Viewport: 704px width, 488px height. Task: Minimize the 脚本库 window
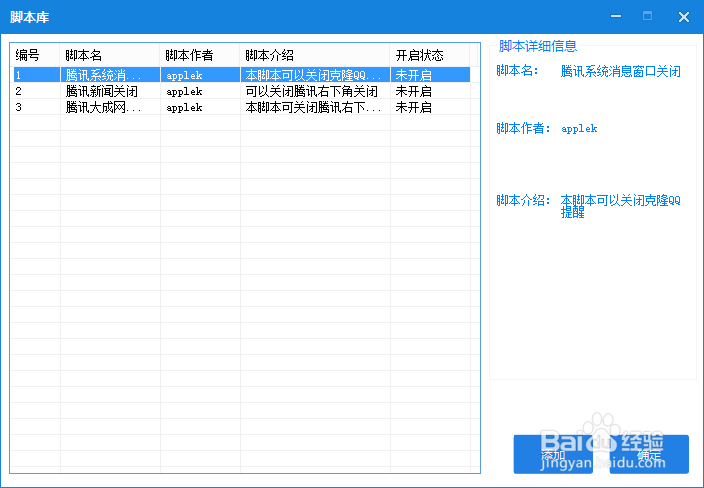pyautogui.click(x=616, y=17)
